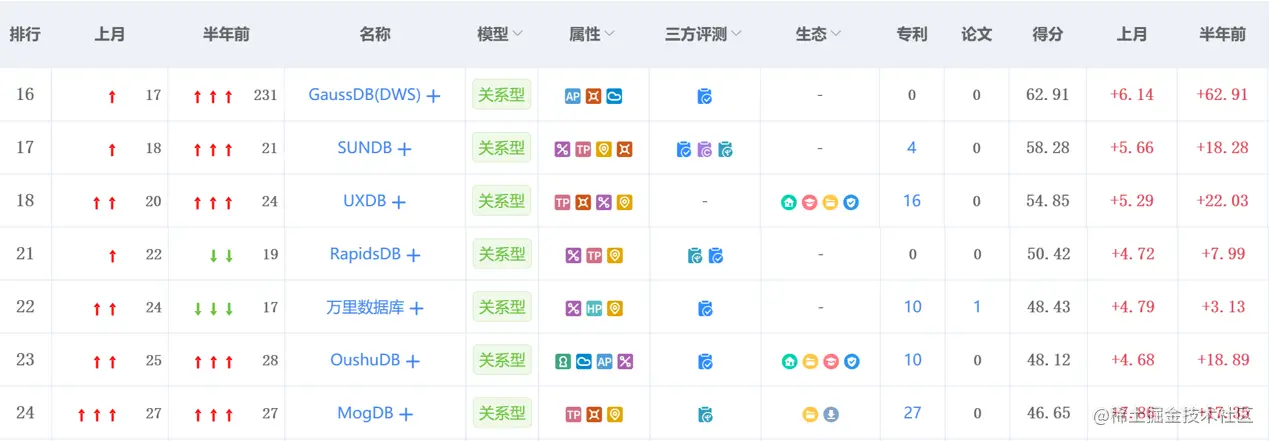Click the score value 58.28

click(x=1048, y=148)
